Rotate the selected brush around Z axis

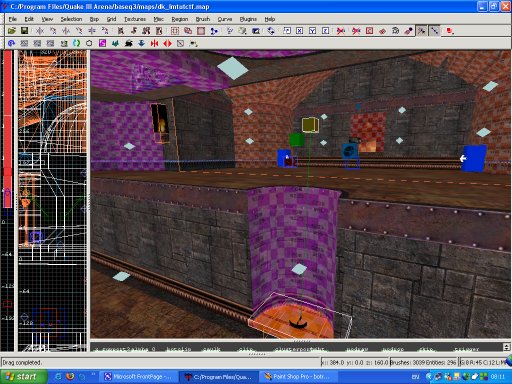pyautogui.click(x=105, y=31)
